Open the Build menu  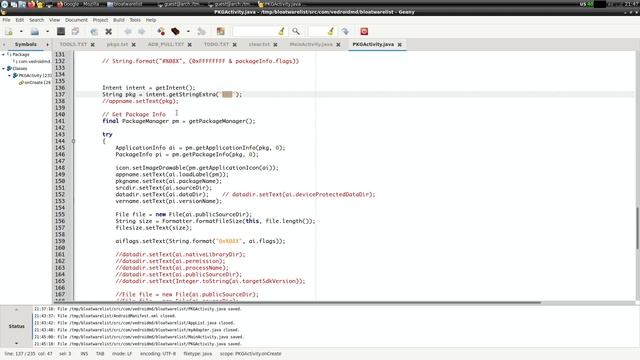119,20
